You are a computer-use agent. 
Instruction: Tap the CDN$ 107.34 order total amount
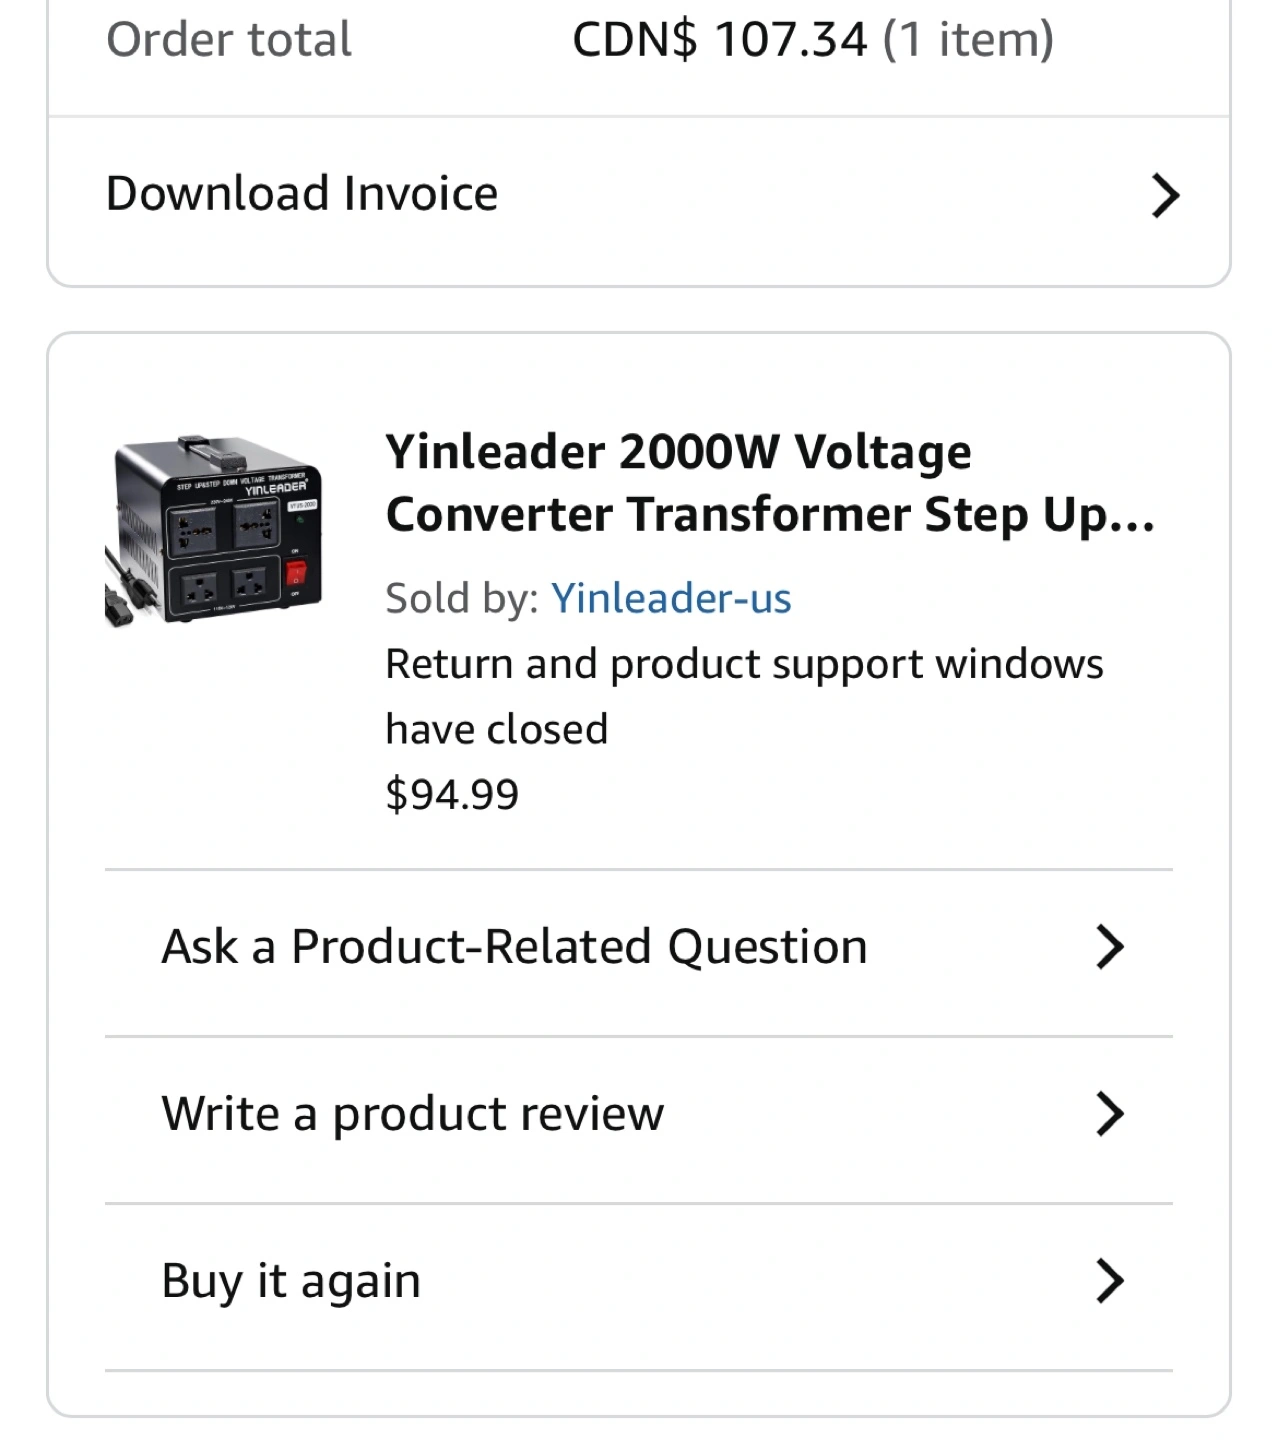(x=720, y=40)
